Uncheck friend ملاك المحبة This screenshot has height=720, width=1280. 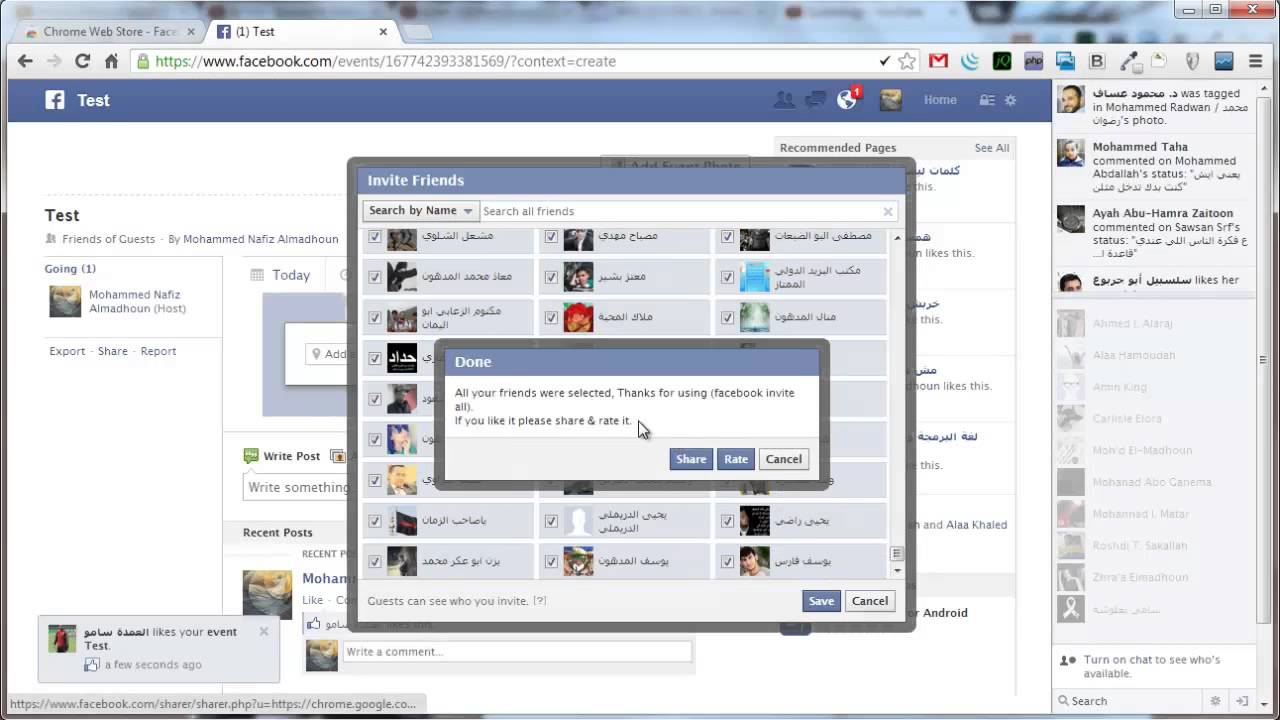click(x=551, y=318)
